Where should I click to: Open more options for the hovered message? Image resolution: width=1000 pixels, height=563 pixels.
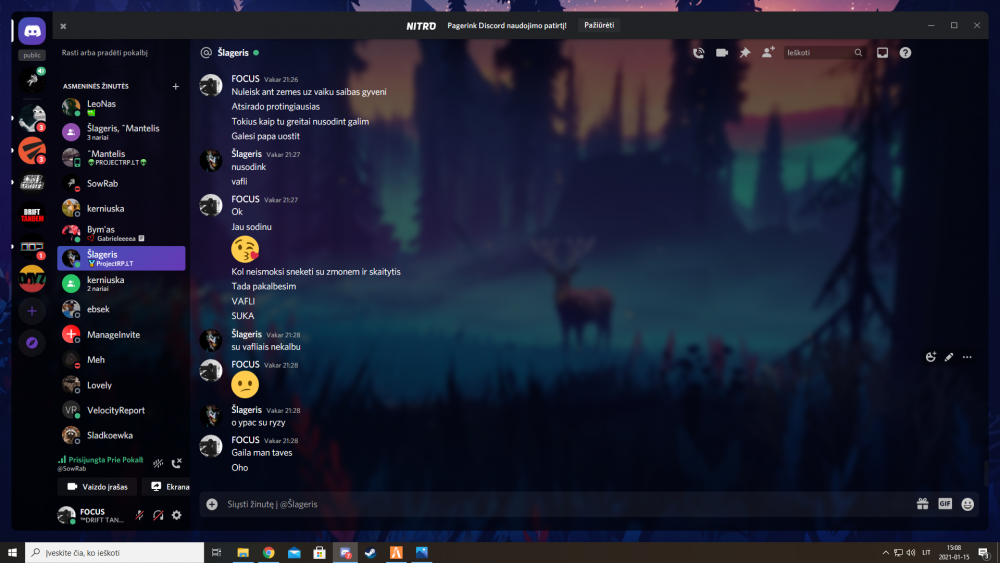[x=967, y=357]
